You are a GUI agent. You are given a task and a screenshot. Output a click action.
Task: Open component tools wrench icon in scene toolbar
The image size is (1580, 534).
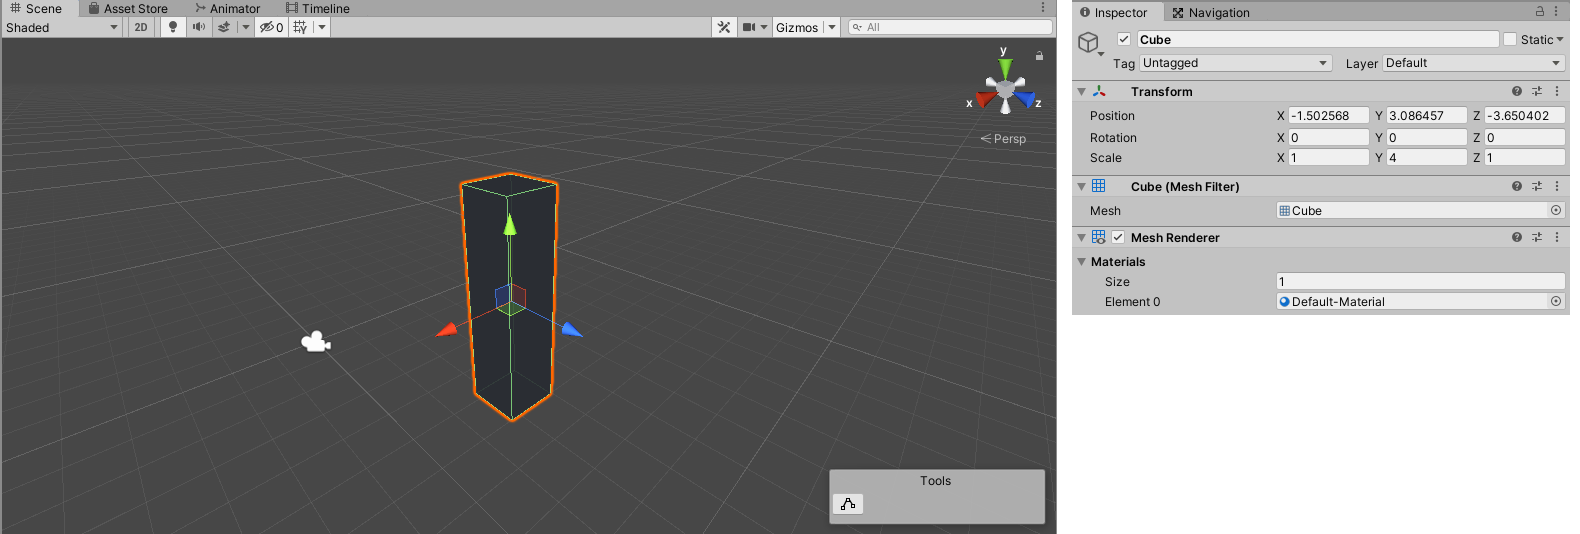tap(724, 27)
